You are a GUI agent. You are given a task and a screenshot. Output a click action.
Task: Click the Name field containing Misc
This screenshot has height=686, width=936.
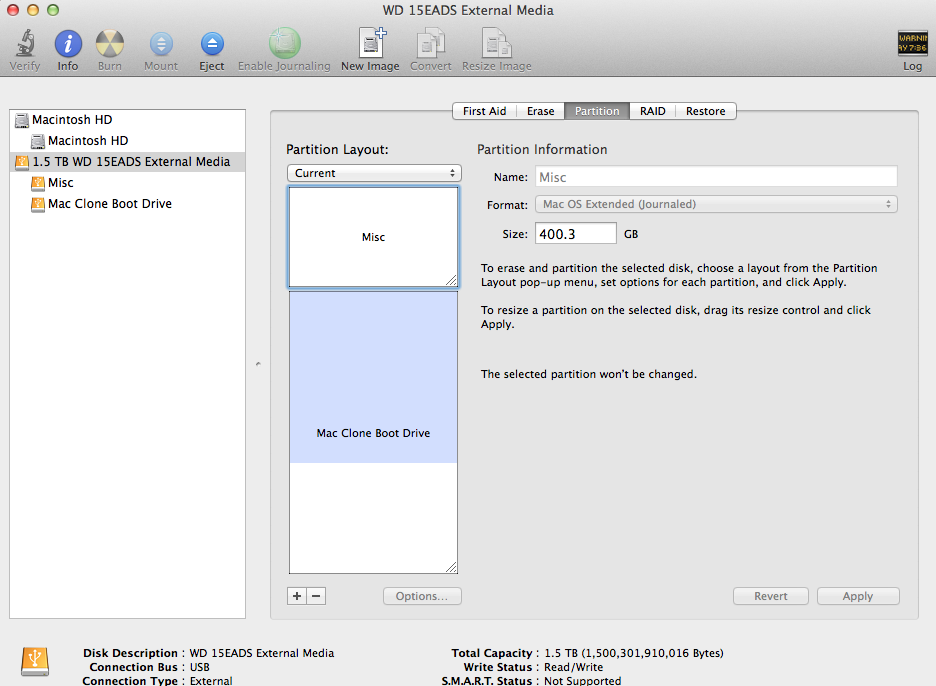[716, 177]
